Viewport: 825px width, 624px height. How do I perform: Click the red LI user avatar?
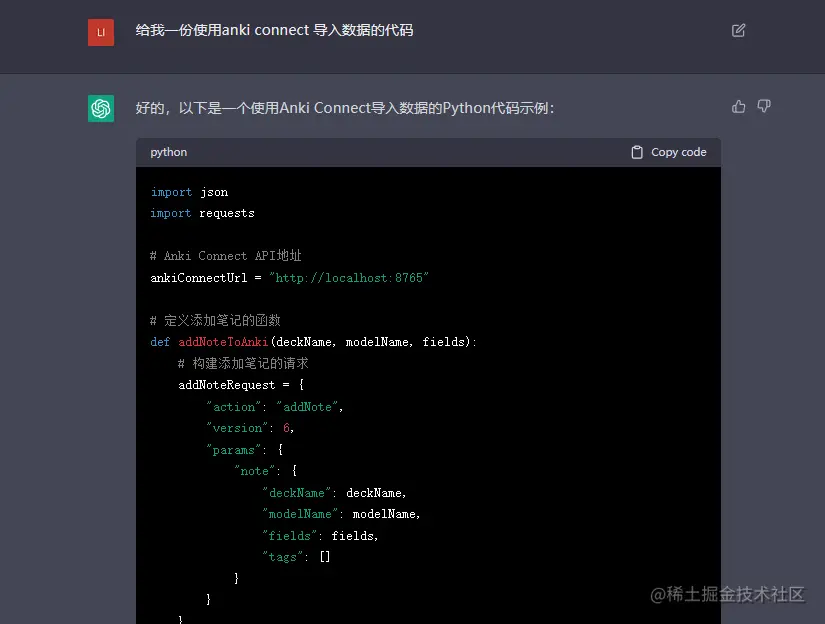click(x=100, y=31)
